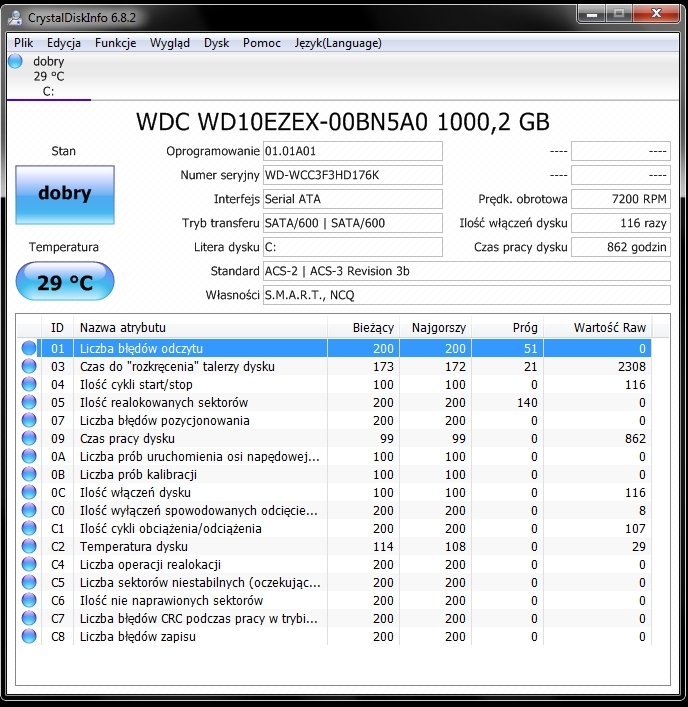Click the status orb for attribute C8

pyautogui.click(x=29, y=637)
